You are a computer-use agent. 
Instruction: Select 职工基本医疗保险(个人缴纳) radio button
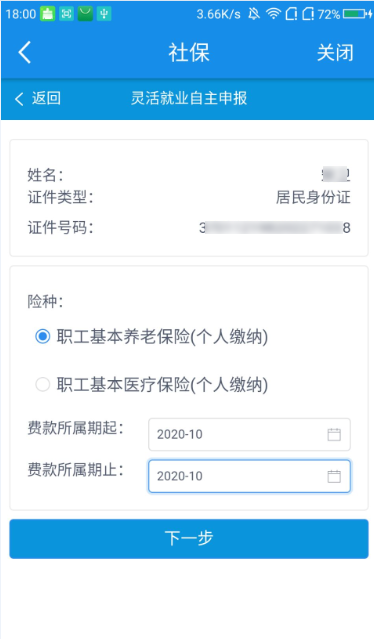(x=42, y=384)
